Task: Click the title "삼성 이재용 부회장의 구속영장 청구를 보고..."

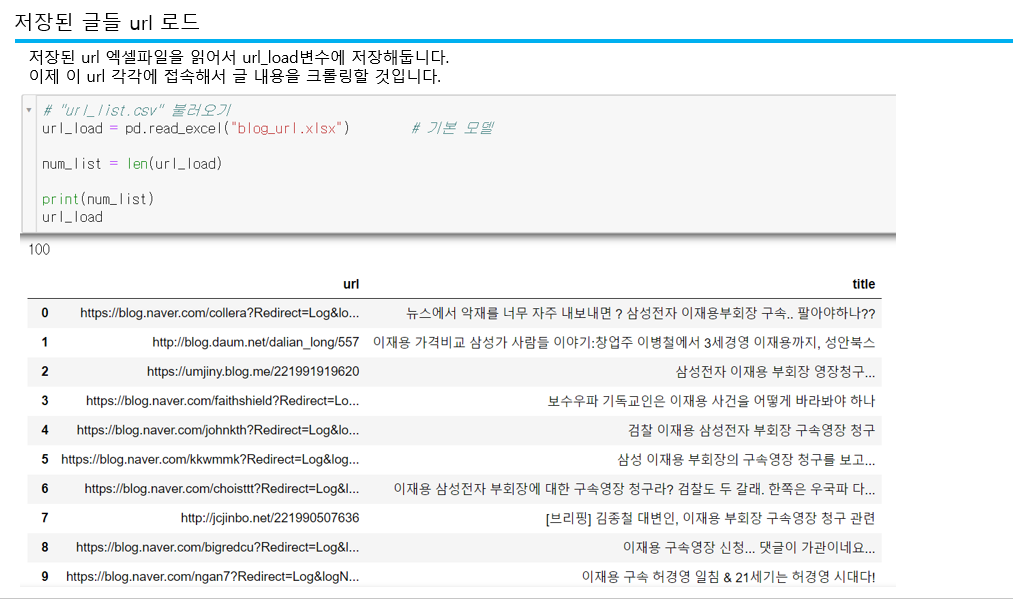Action: [x=746, y=459]
